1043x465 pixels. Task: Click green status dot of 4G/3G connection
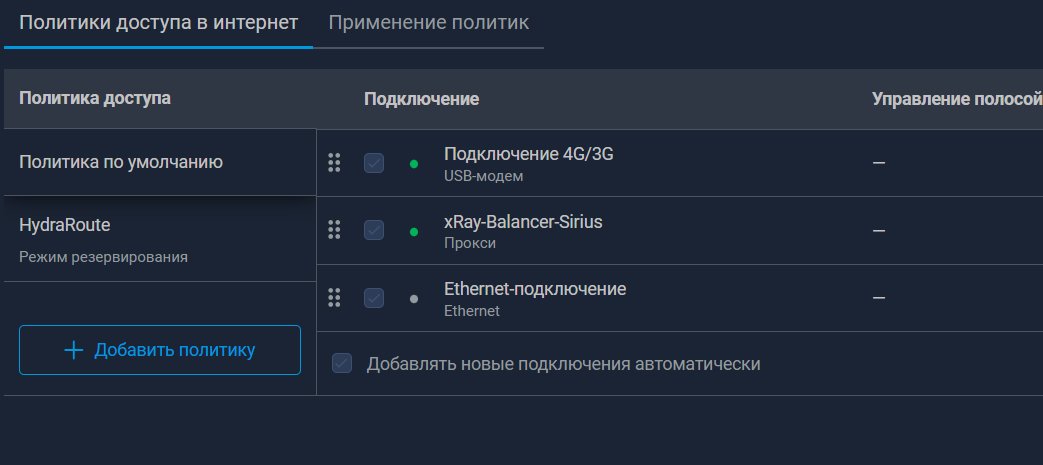(414, 164)
